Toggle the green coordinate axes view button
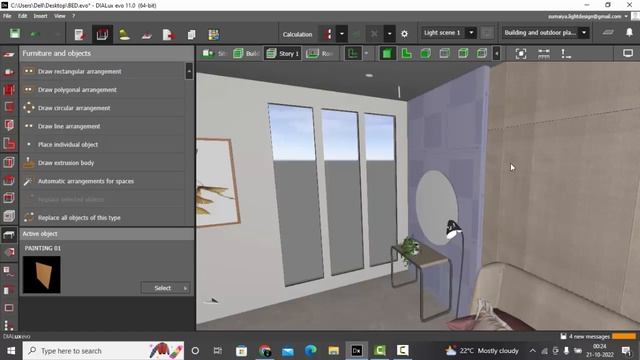640x360 pixels. tap(353, 53)
